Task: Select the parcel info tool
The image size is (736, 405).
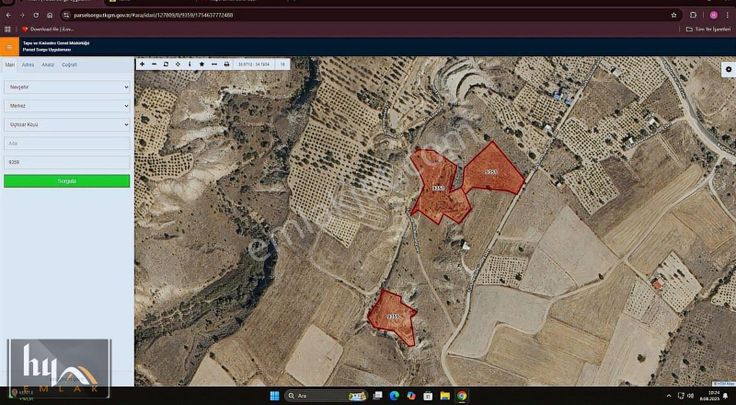Action: pos(190,64)
